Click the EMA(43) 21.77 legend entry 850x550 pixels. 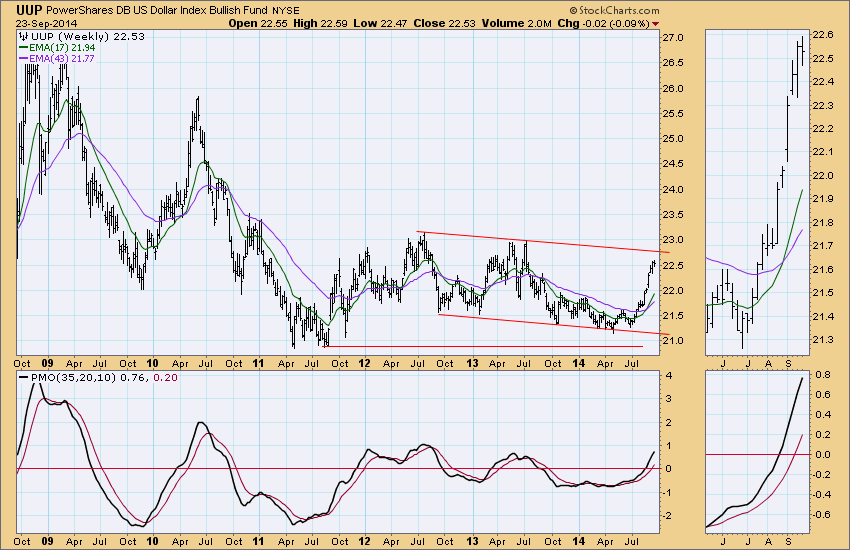coord(62,58)
